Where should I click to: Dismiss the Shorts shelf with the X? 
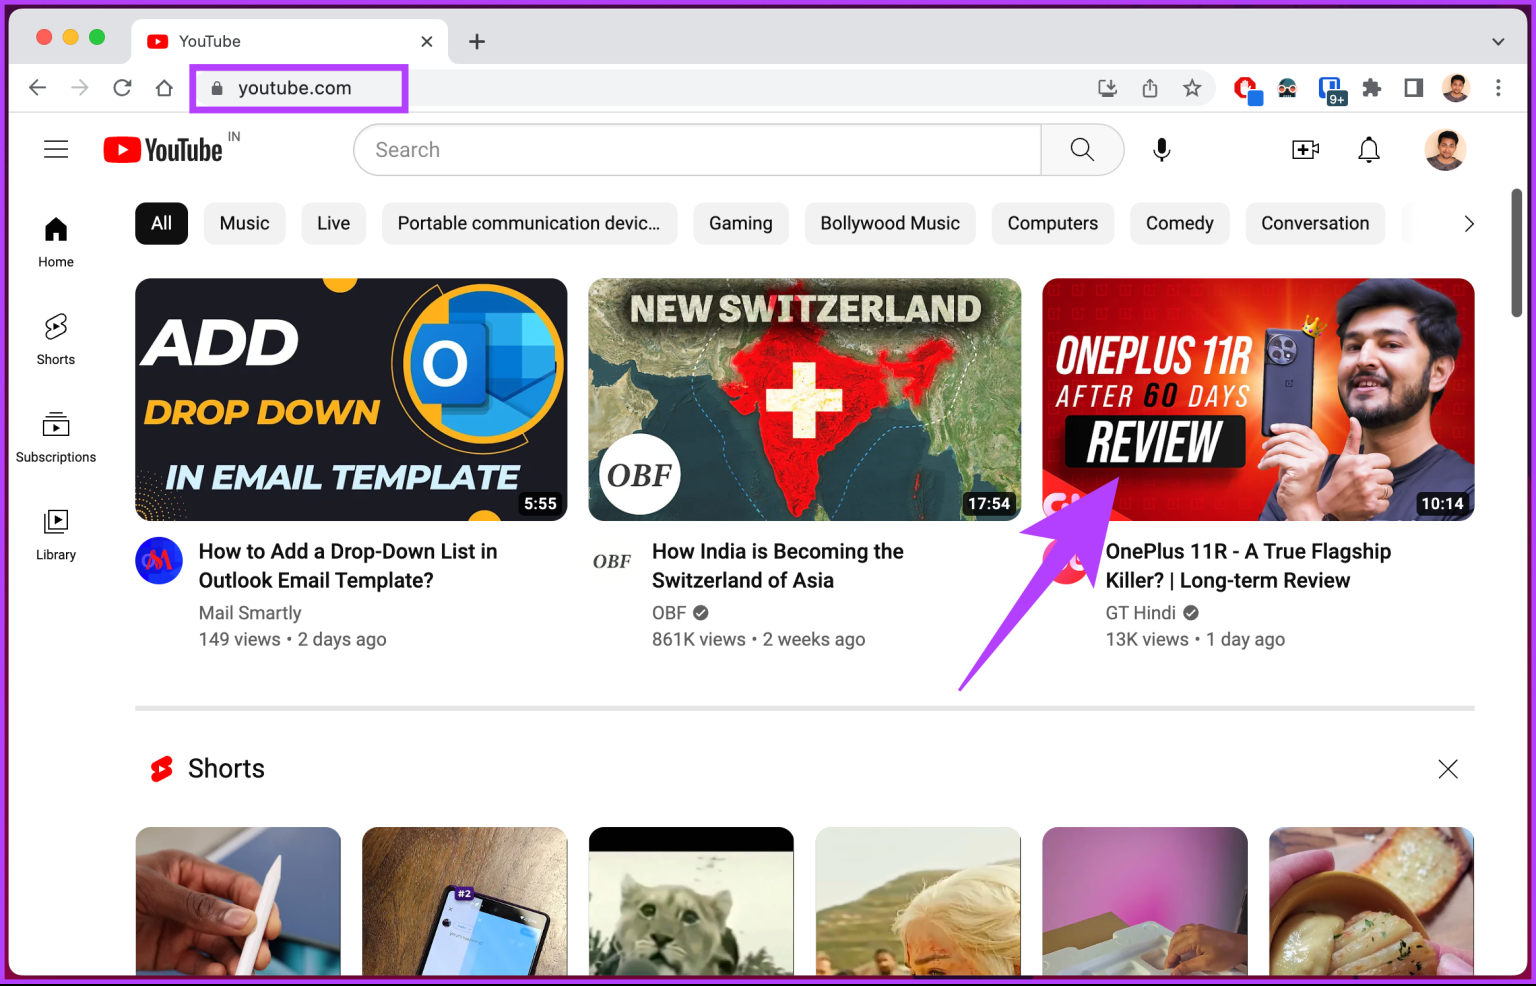click(x=1448, y=768)
